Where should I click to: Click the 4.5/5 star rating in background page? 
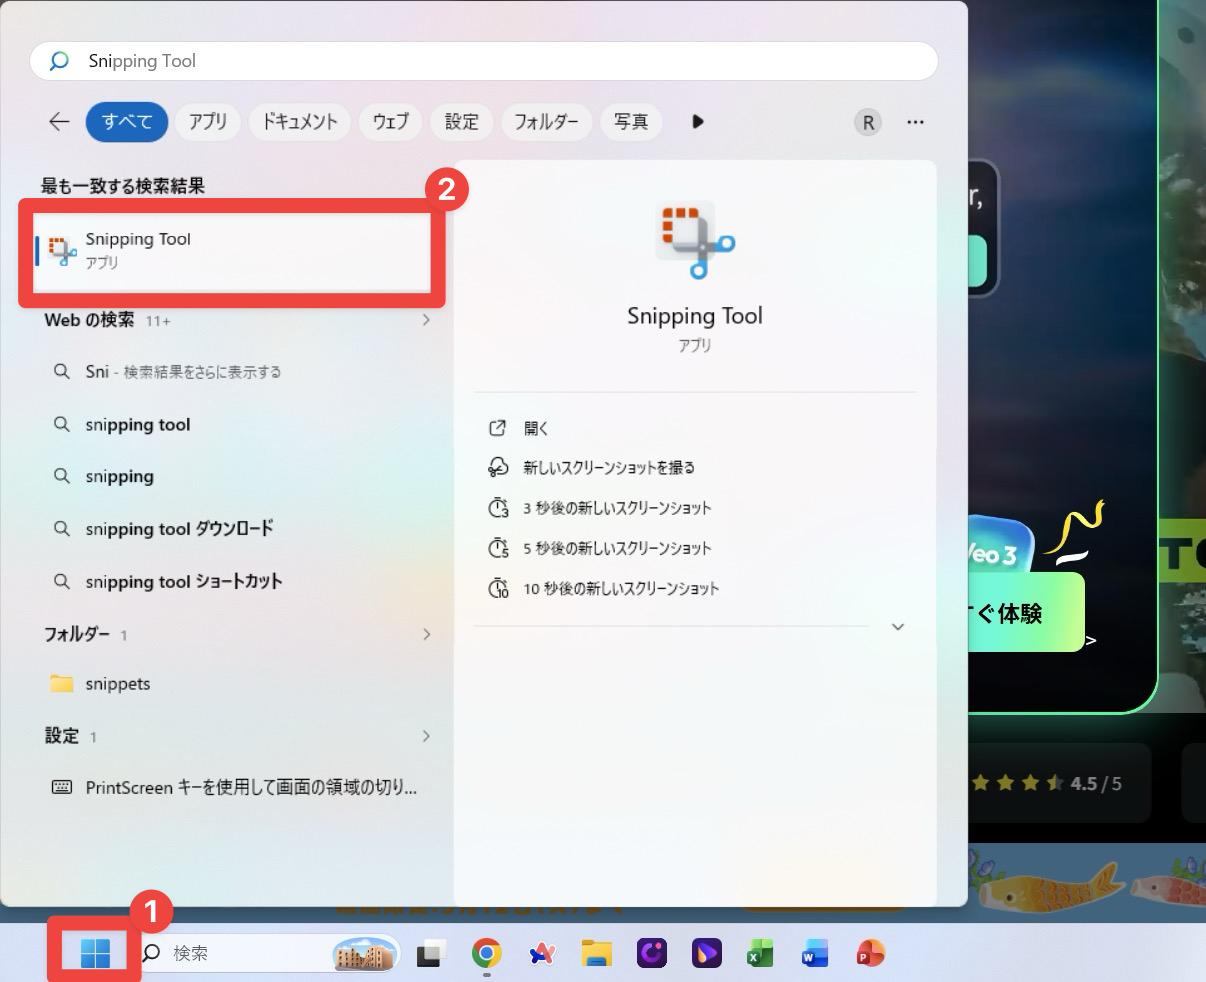[1046, 783]
